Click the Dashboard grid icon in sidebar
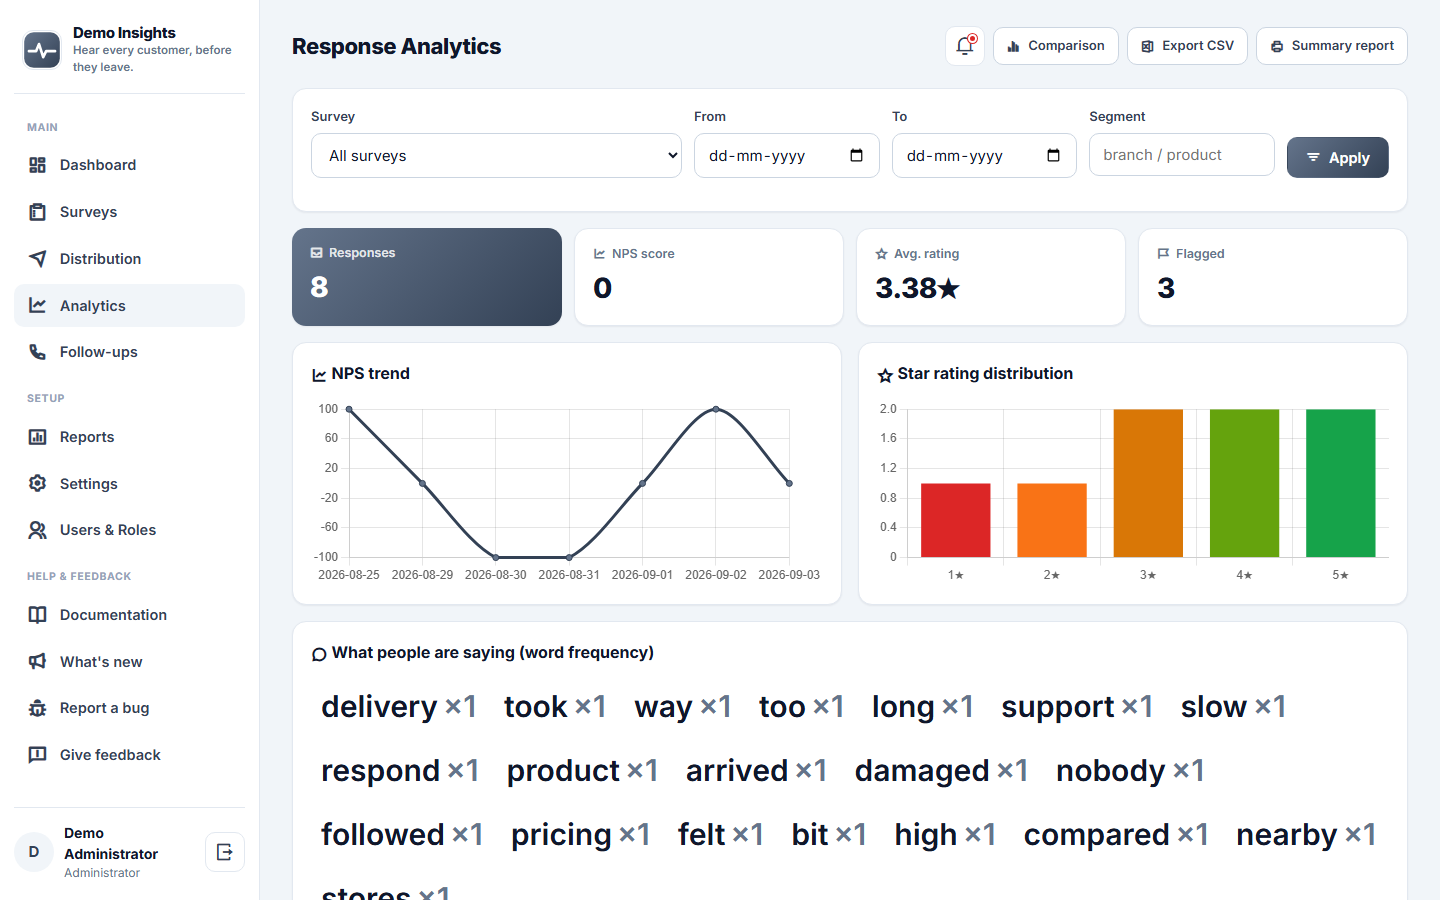 37,165
